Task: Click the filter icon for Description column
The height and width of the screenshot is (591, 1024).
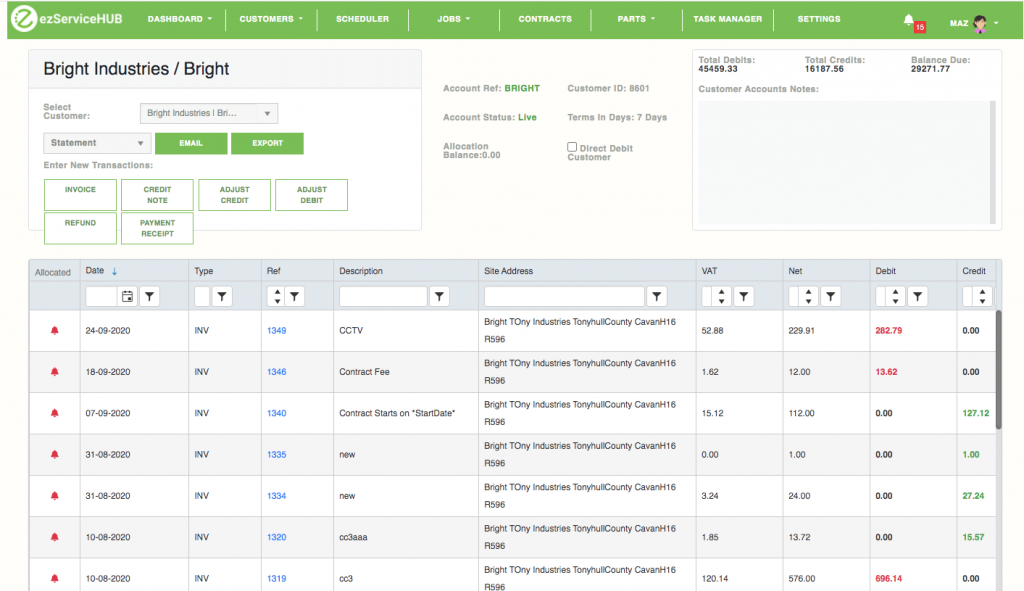Action: tap(440, 297)
